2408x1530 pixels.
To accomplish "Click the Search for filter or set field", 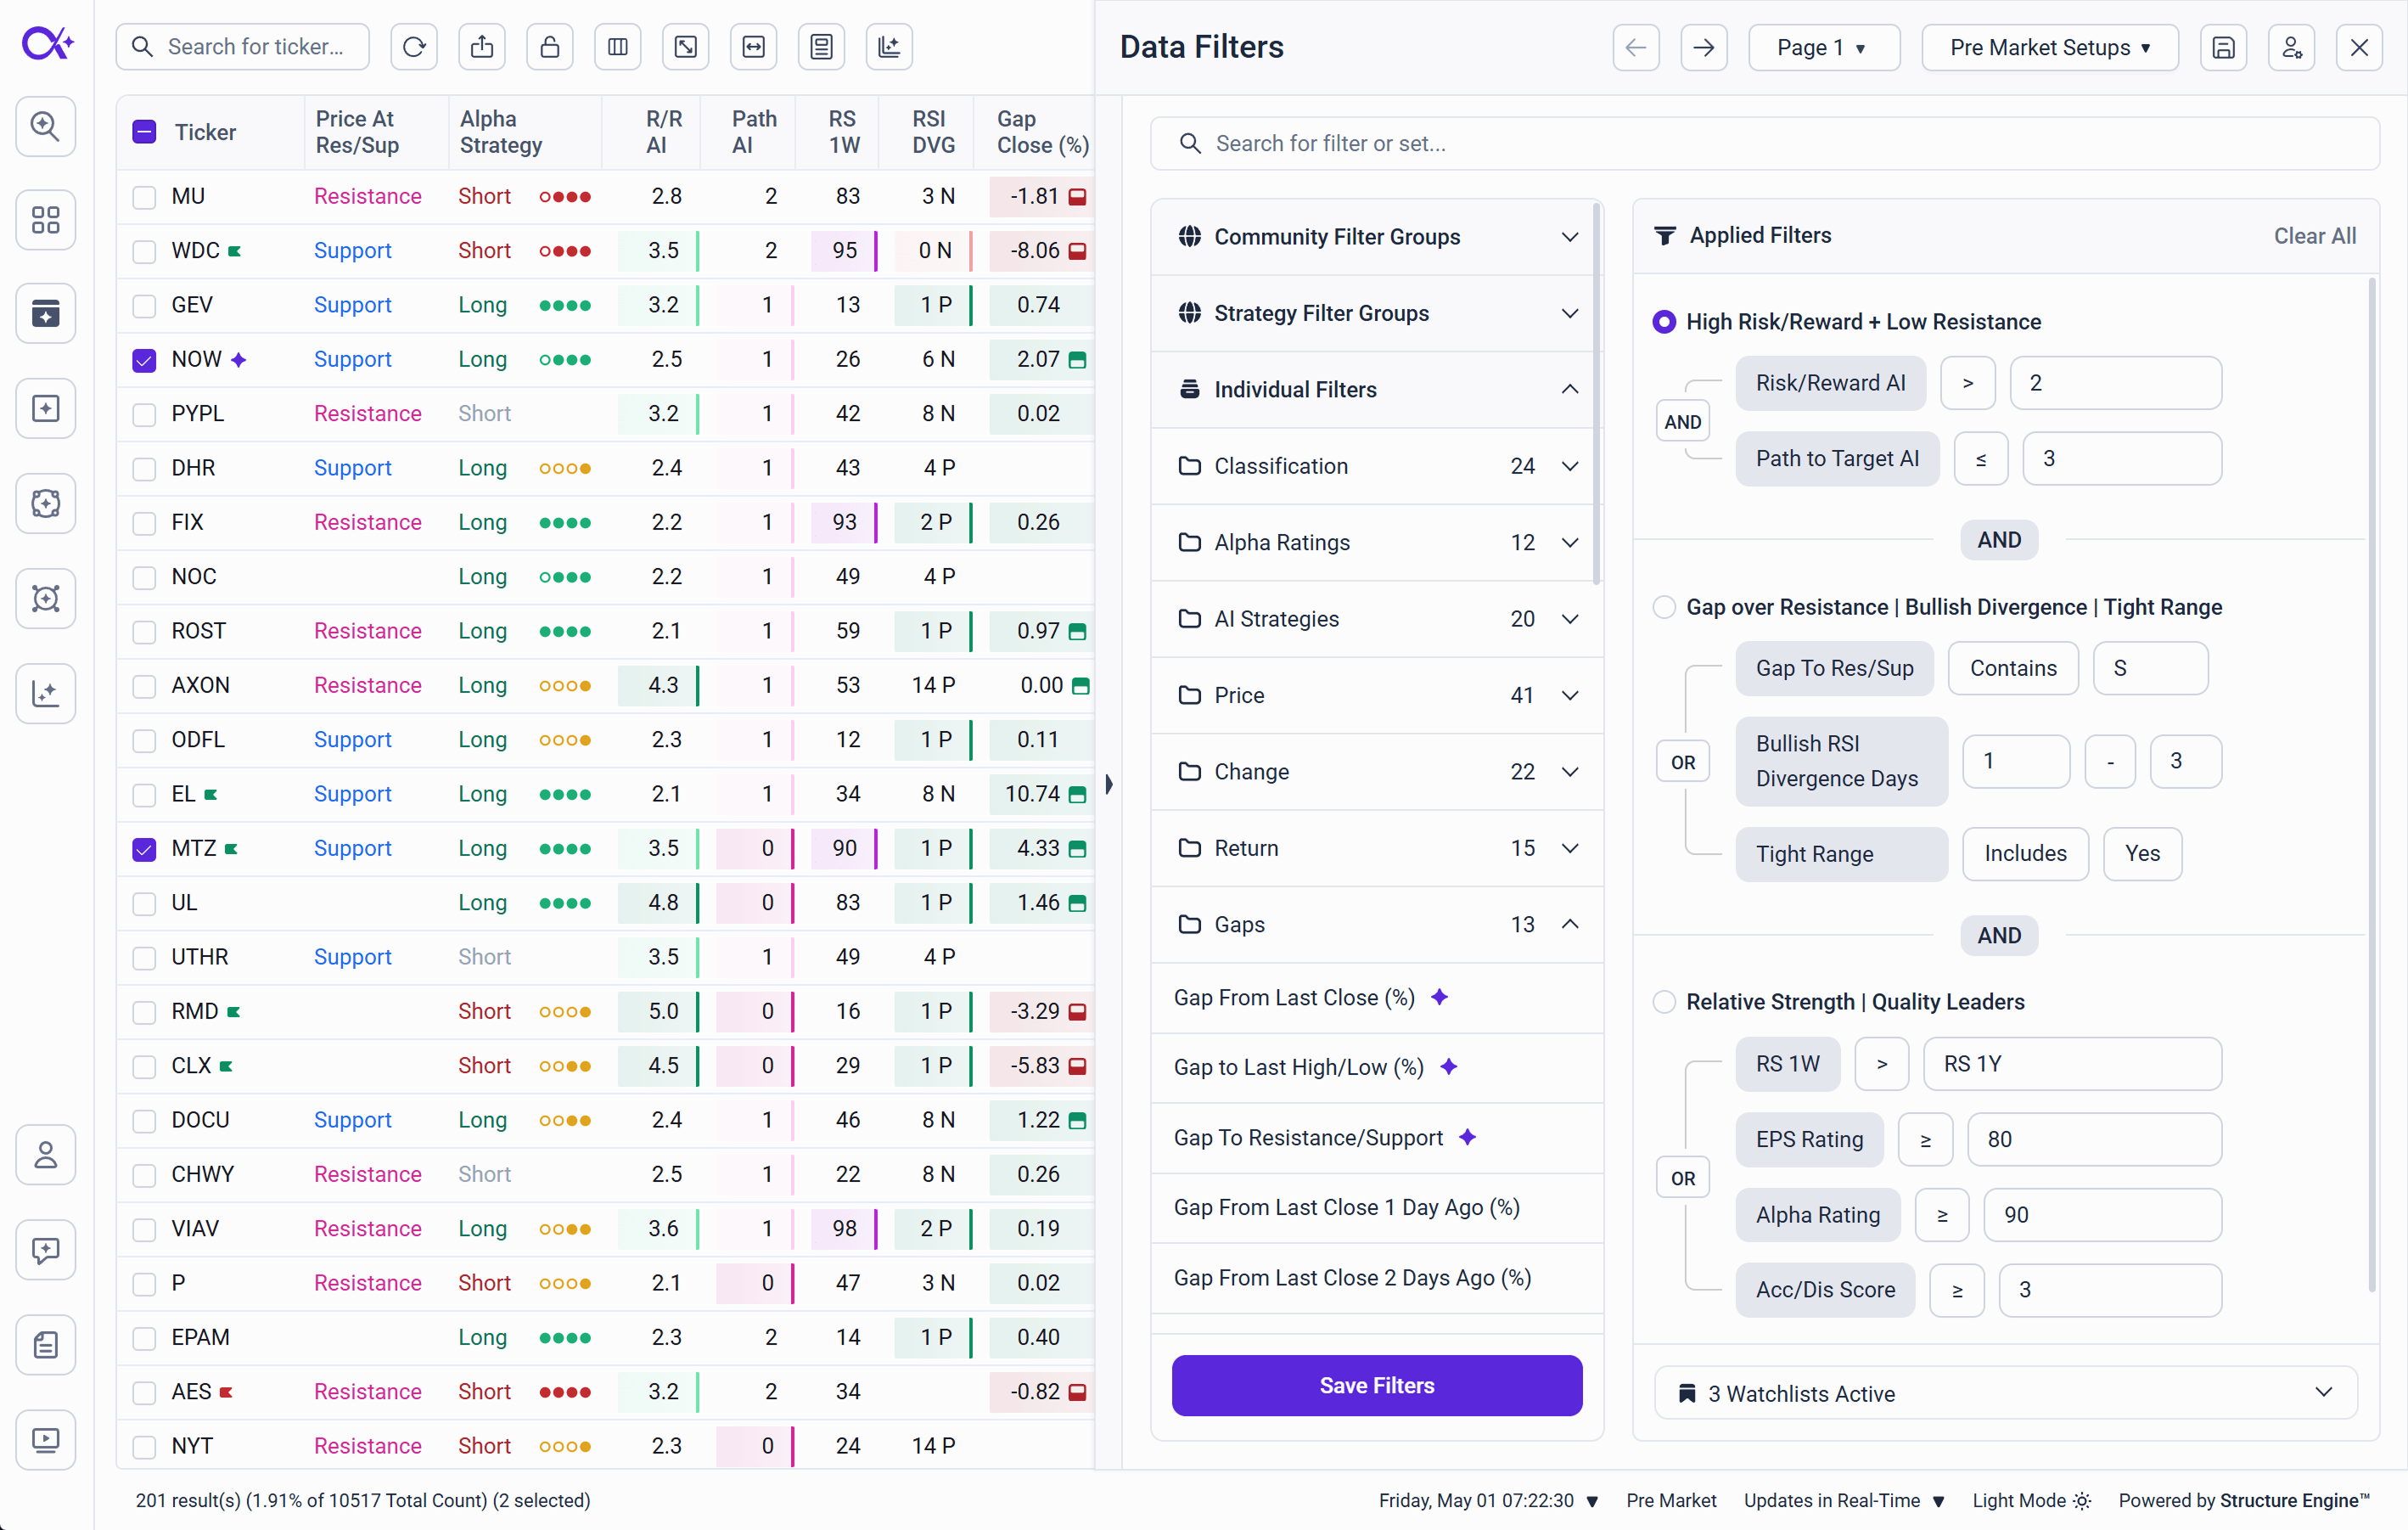I will [x=1764, y=143].
